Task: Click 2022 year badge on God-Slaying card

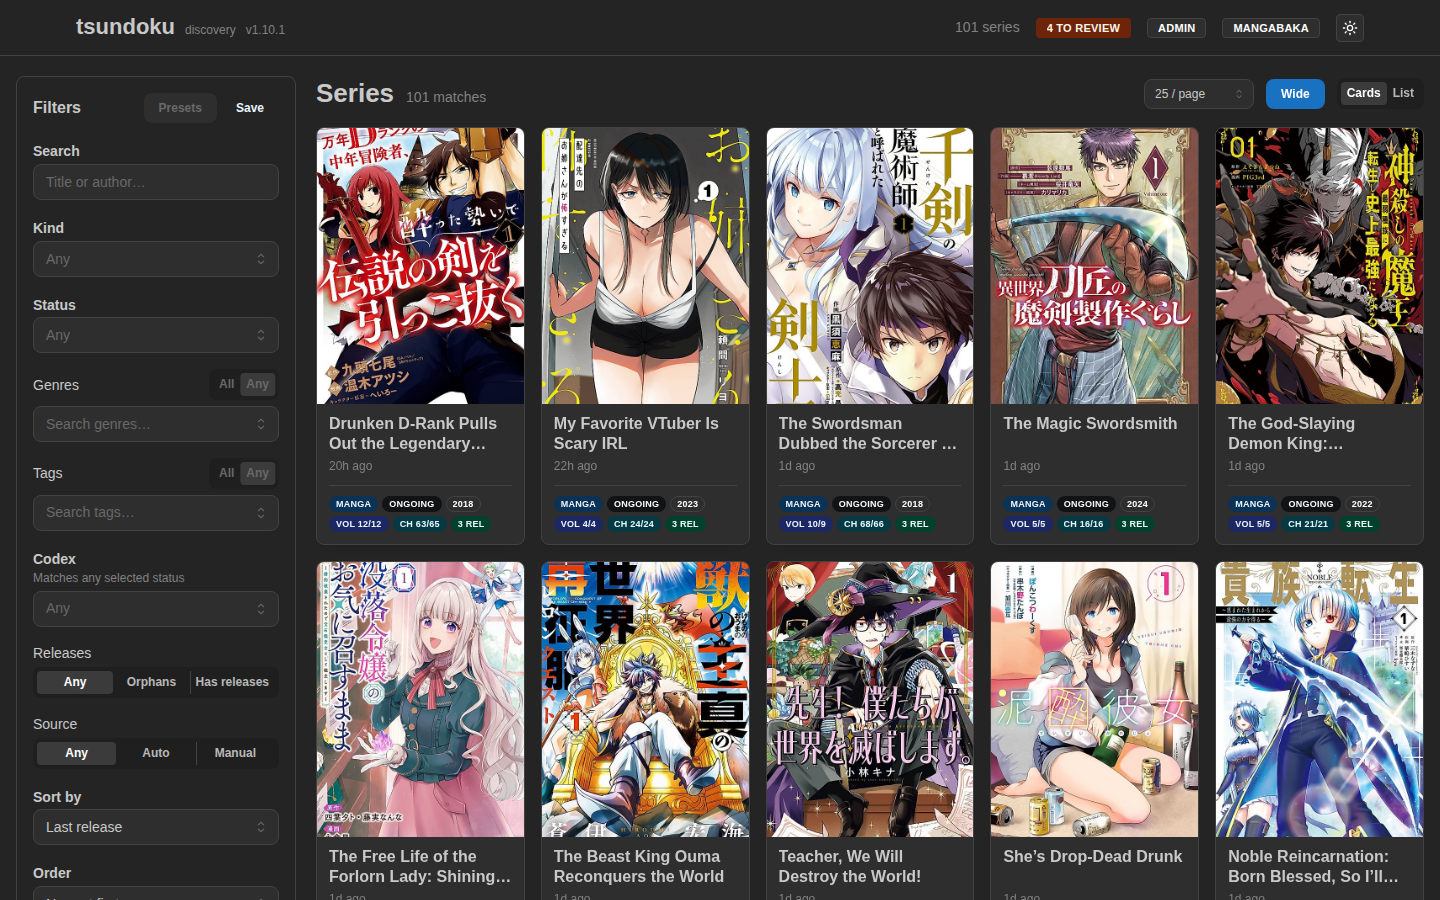Action: (x=1362, y=504)
